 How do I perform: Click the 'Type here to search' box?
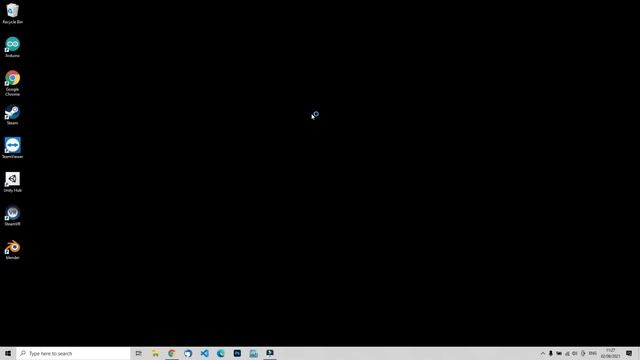coord(73,353)
